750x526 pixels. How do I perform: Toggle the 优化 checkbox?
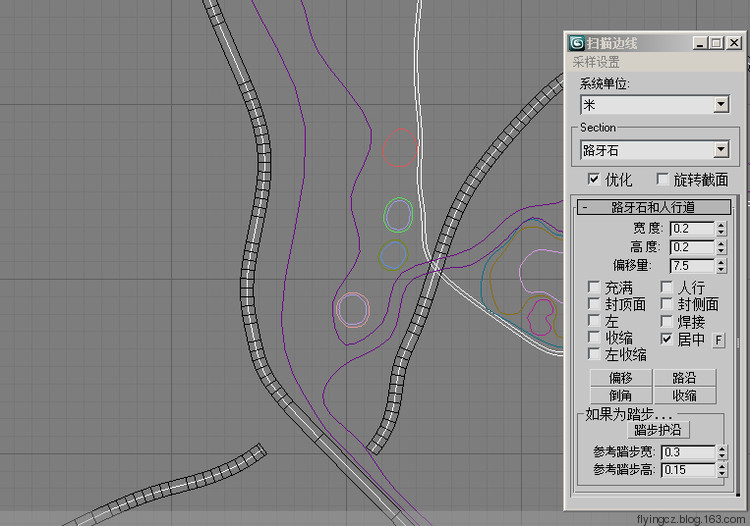tap(593, 179)
